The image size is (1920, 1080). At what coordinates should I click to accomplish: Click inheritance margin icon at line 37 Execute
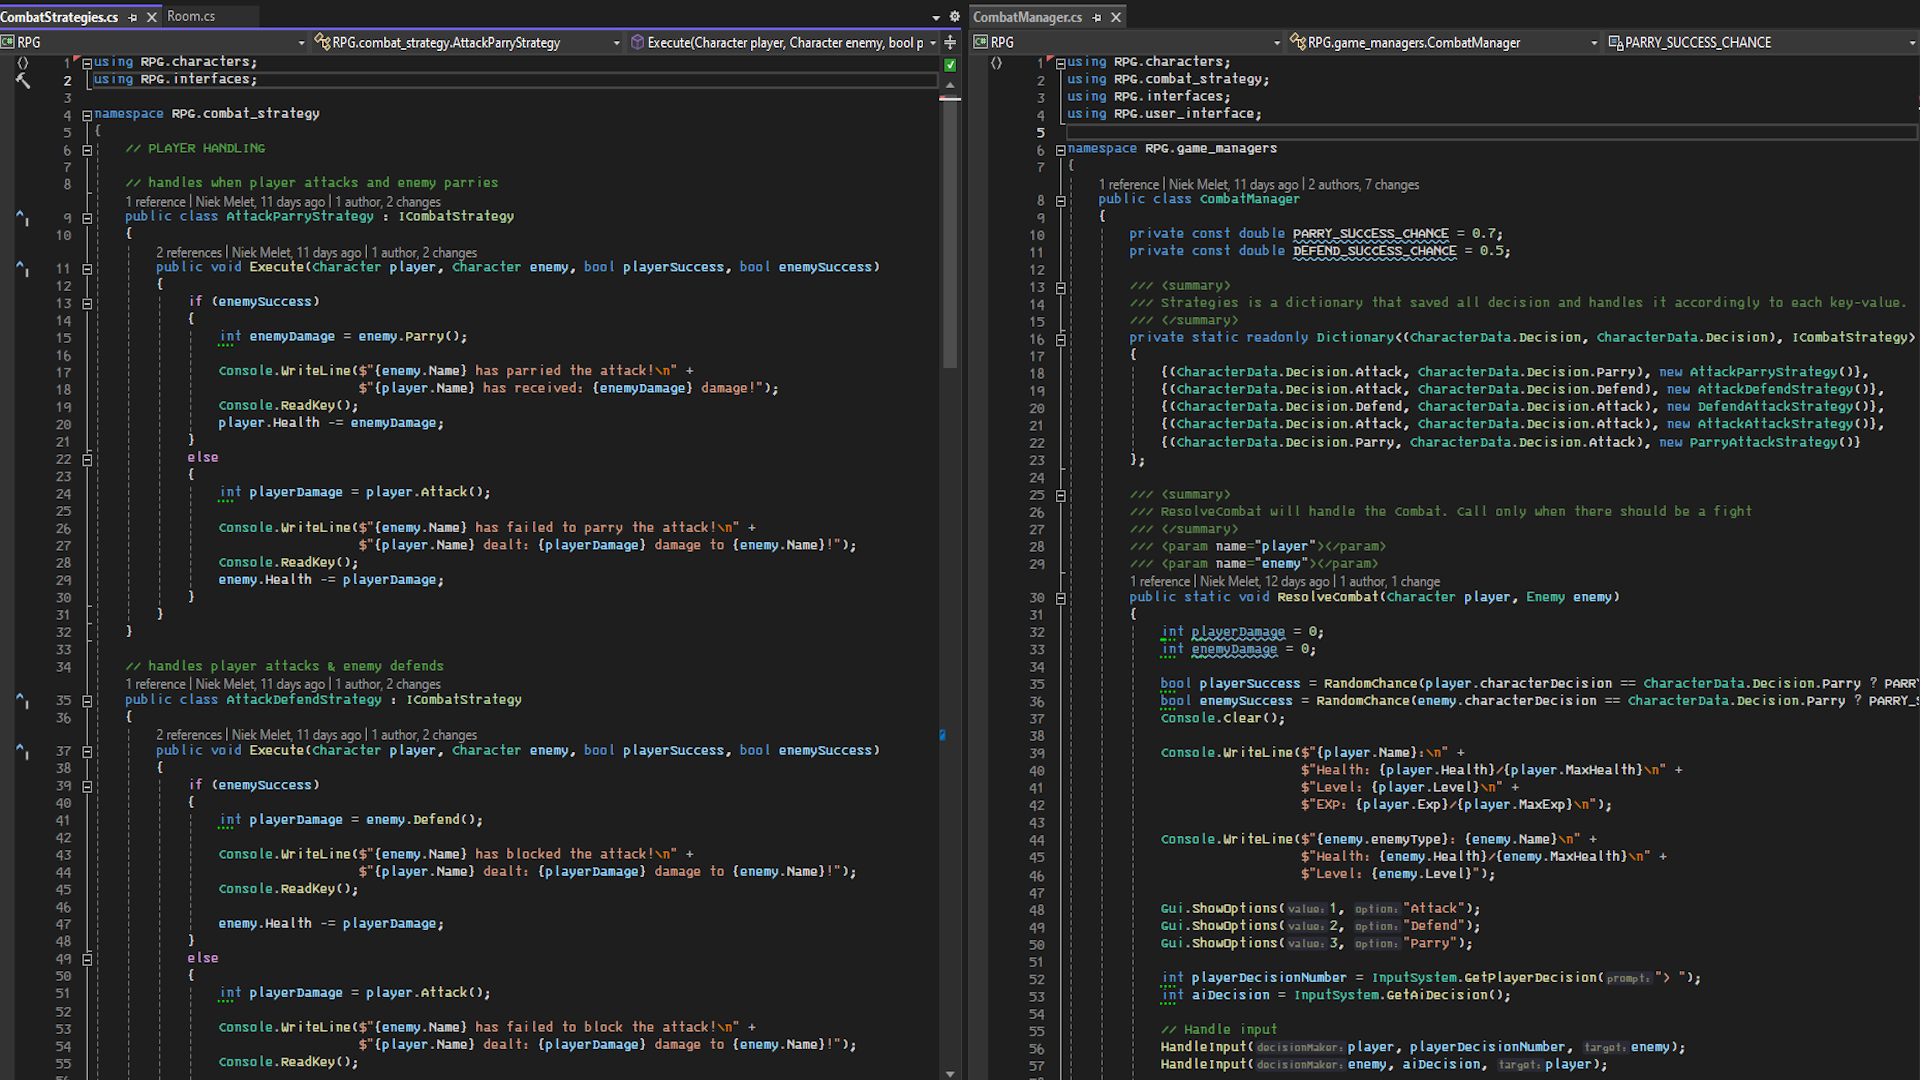click(x=22, y=751)
